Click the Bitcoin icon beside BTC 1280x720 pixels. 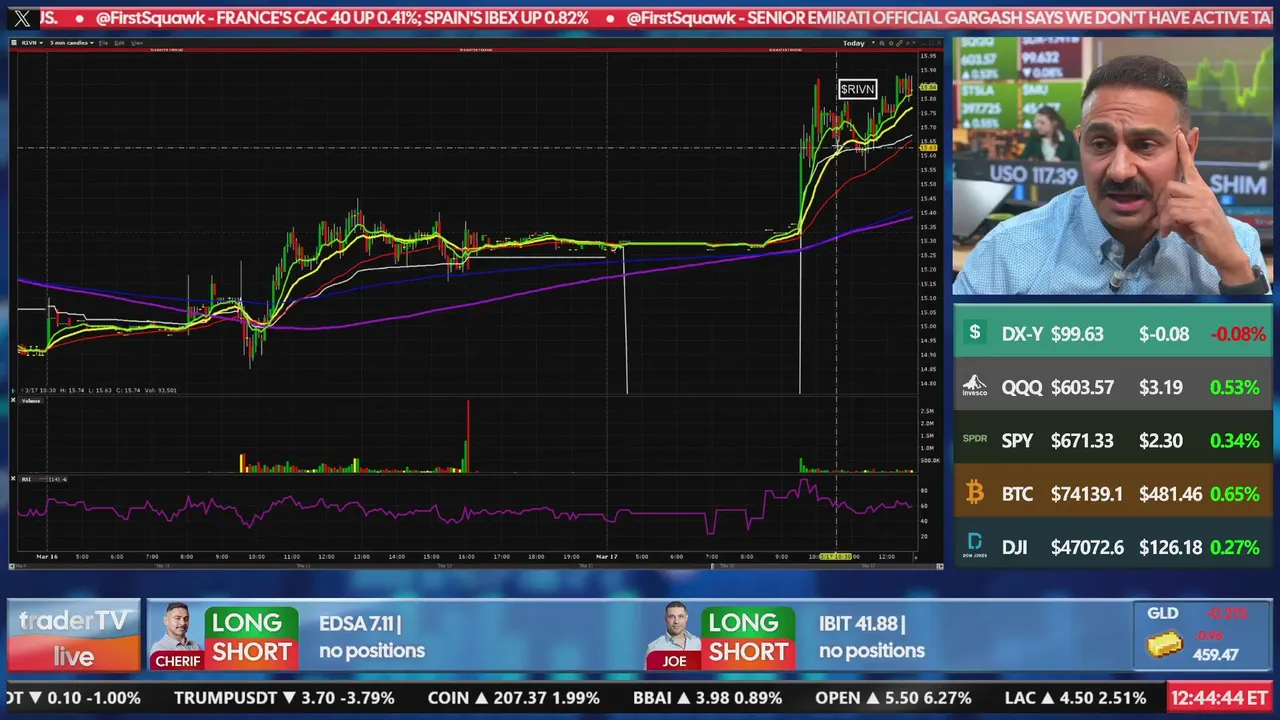click(x=975, y=493)
